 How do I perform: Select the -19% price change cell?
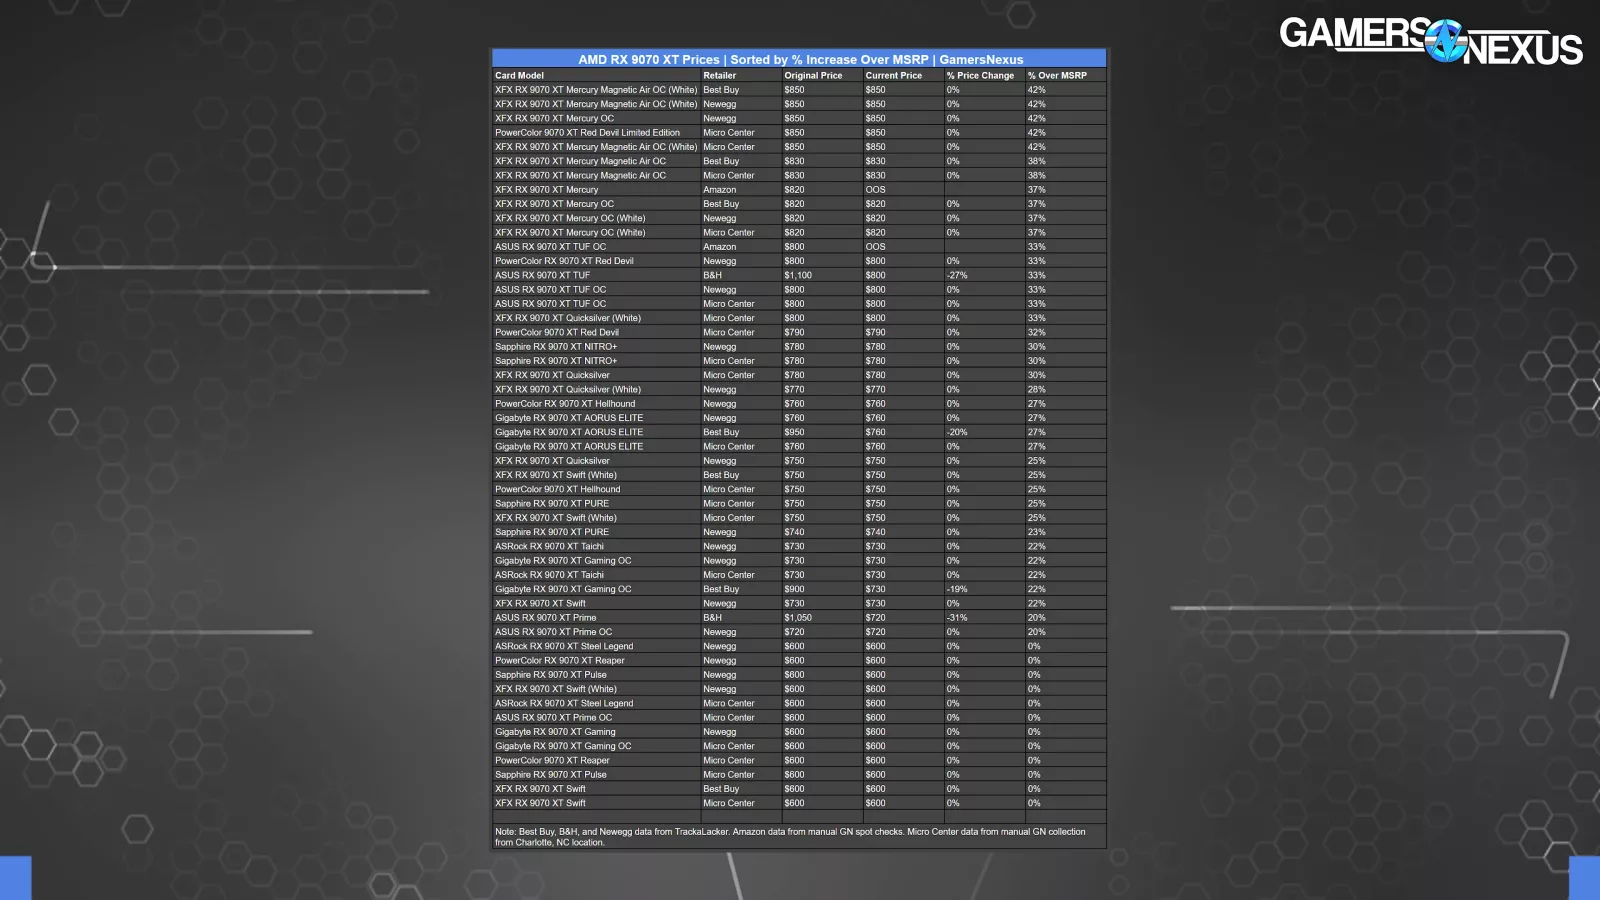pos(957,590)
